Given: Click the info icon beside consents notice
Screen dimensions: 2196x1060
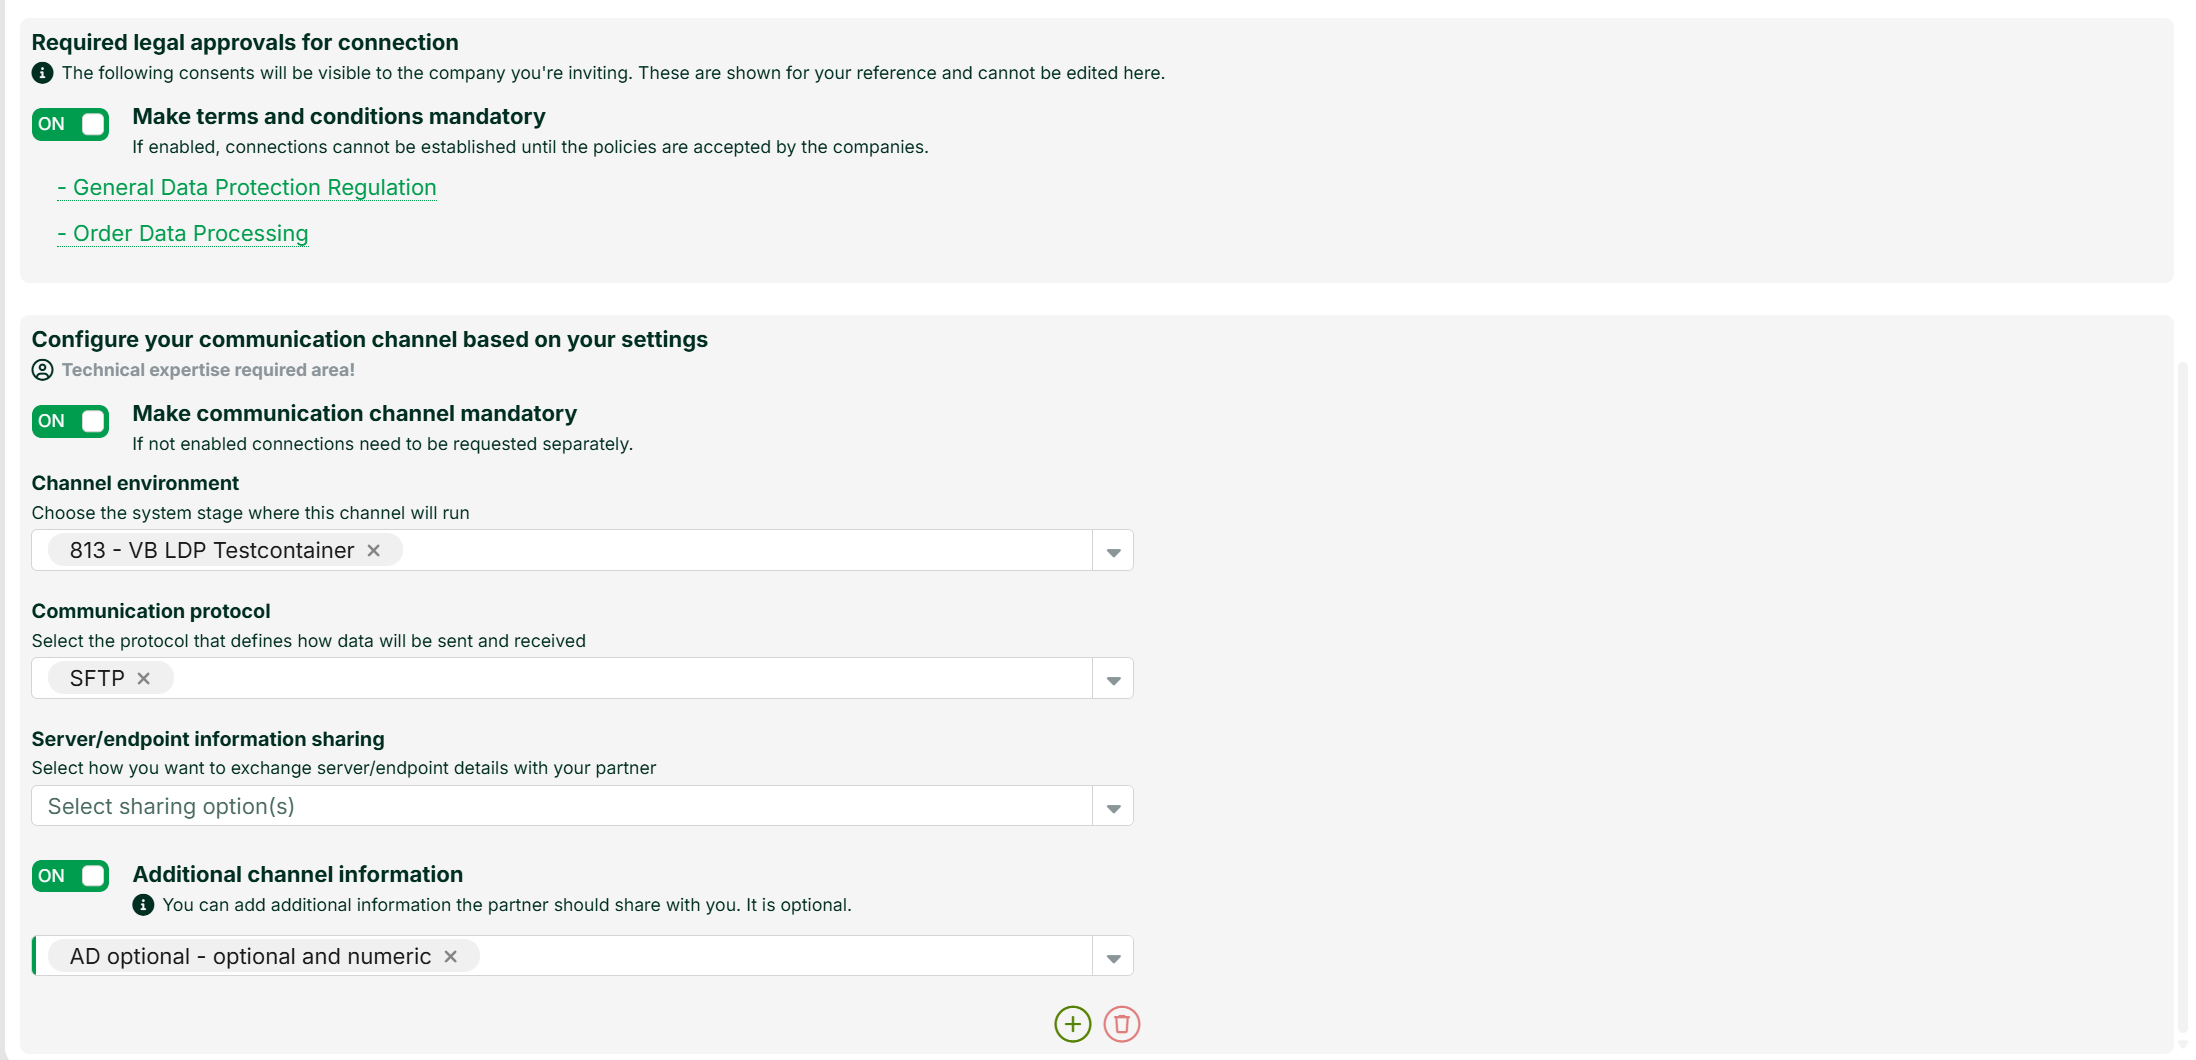Looking at the screenshot, I should coord(42,73).
